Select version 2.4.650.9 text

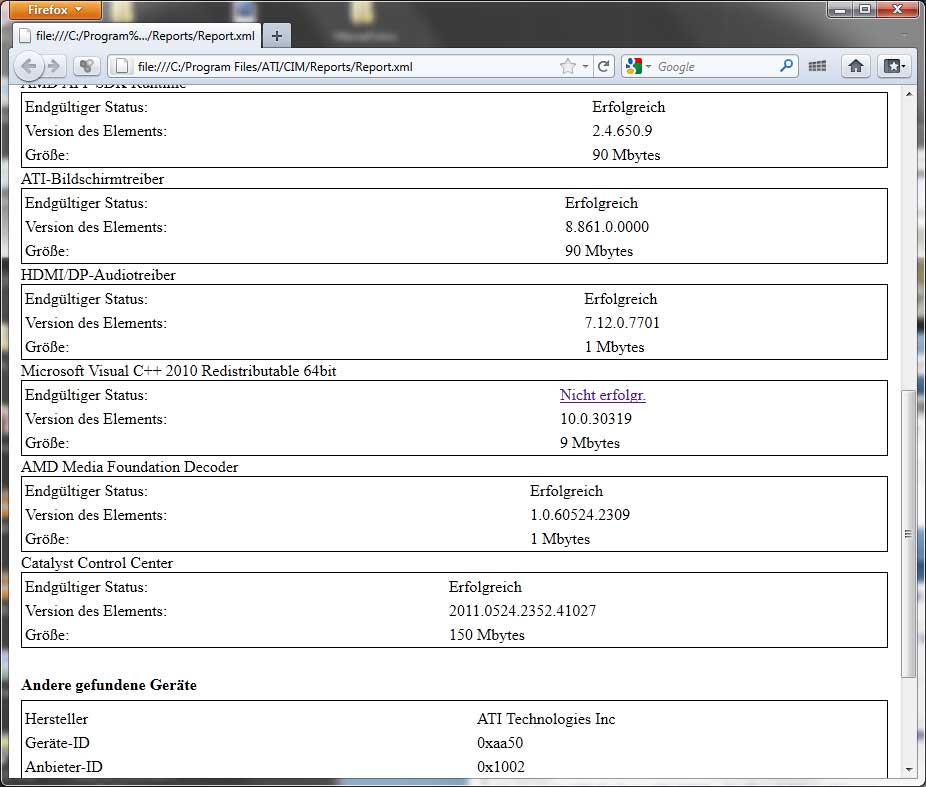622,131
